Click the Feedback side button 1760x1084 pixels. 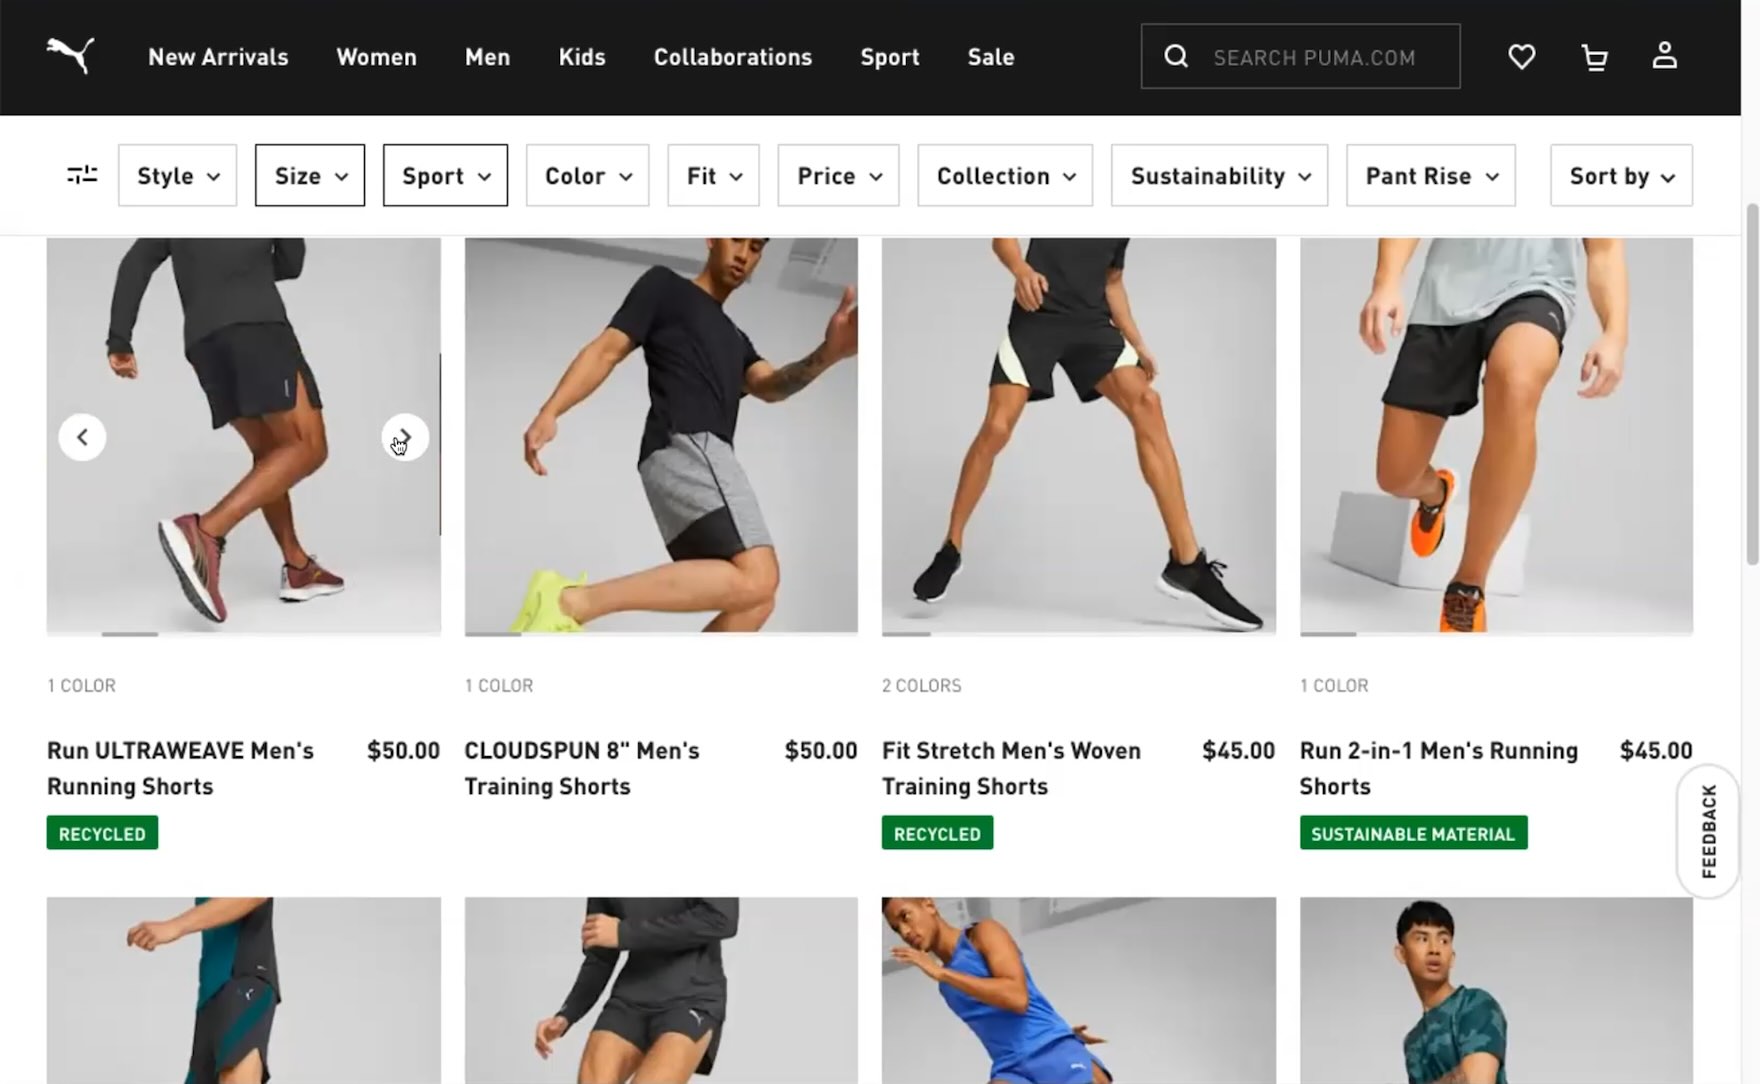pyautogui.click(x=1708, y=831)
